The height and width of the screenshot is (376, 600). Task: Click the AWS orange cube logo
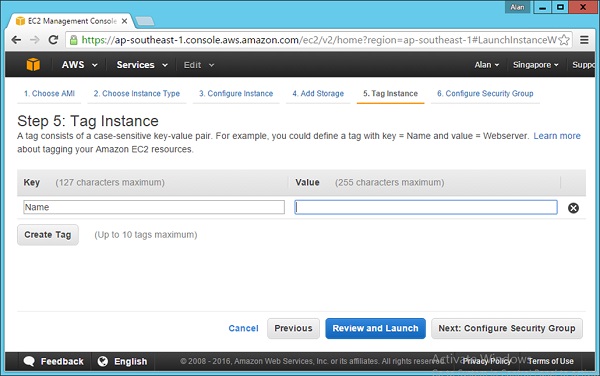33,64
